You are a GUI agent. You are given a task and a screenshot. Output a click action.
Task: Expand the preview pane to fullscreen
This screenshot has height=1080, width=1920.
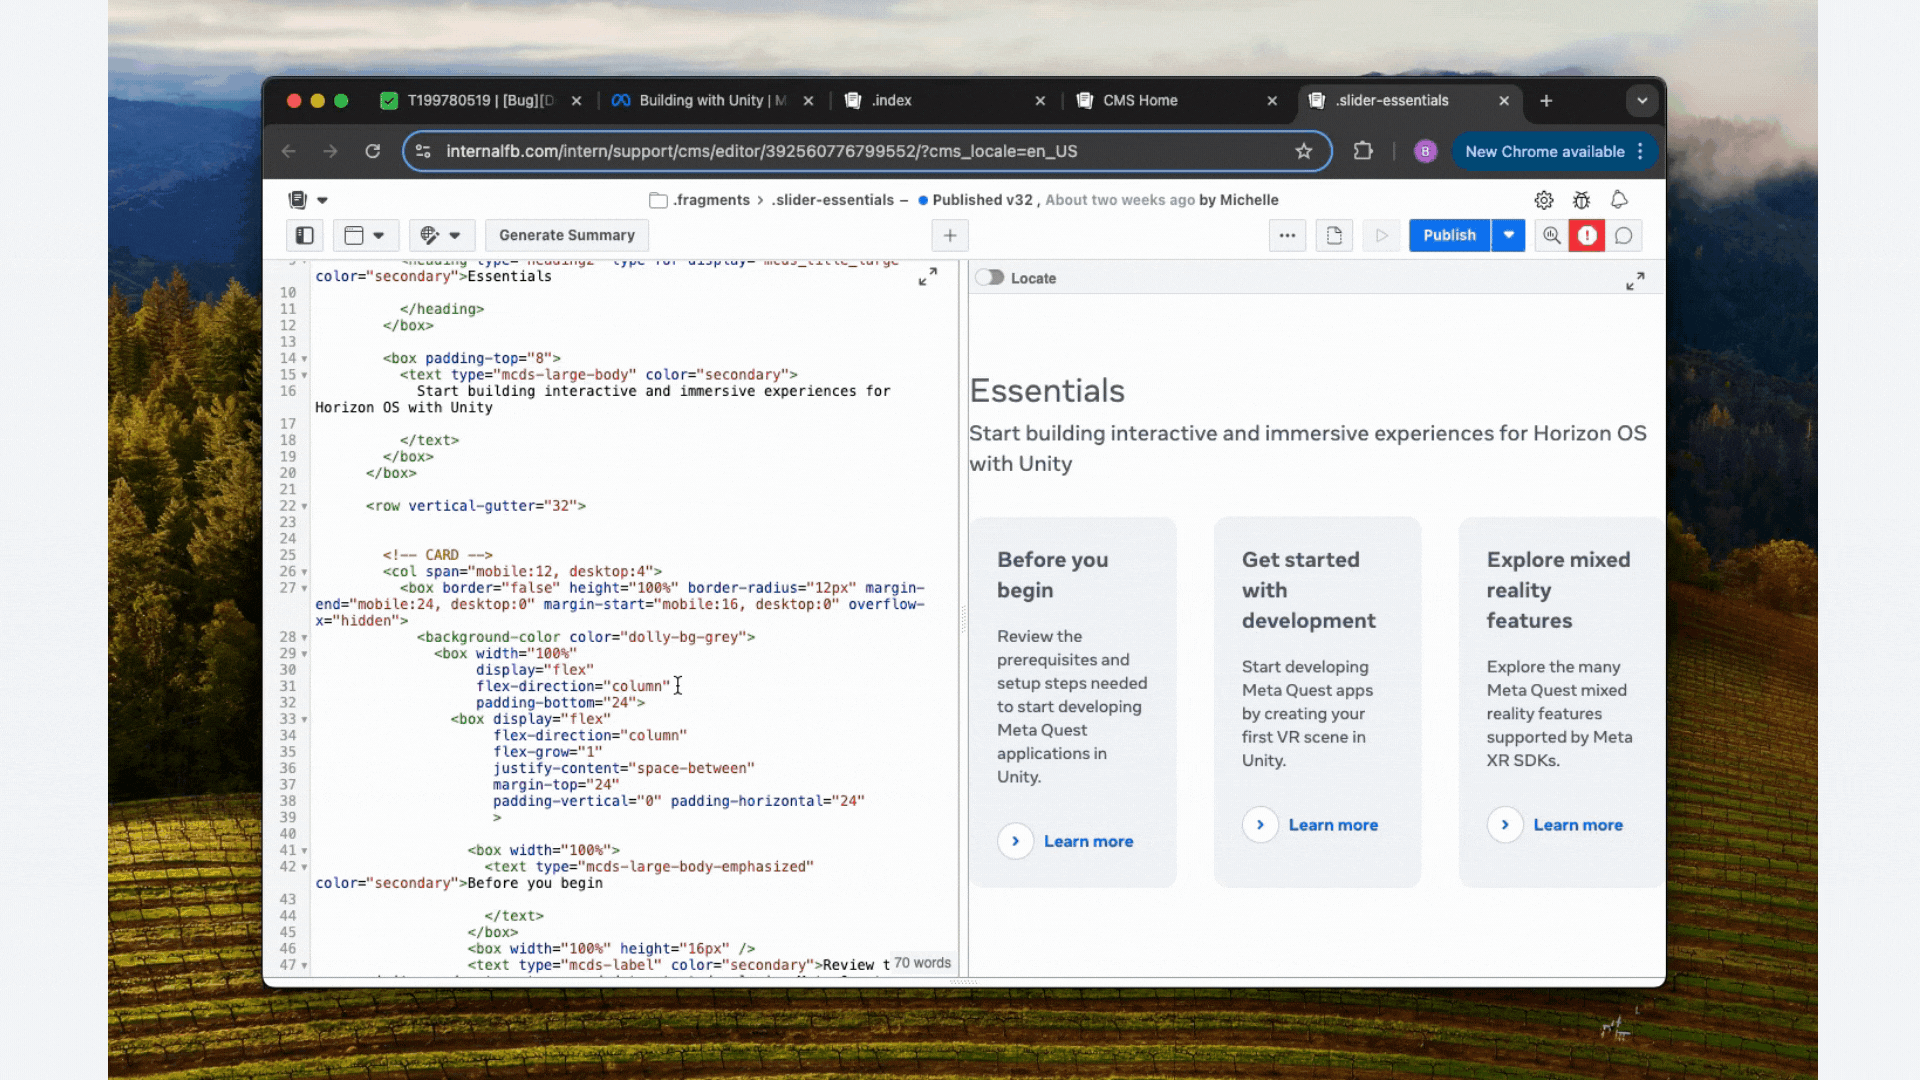click(1635, 281)
